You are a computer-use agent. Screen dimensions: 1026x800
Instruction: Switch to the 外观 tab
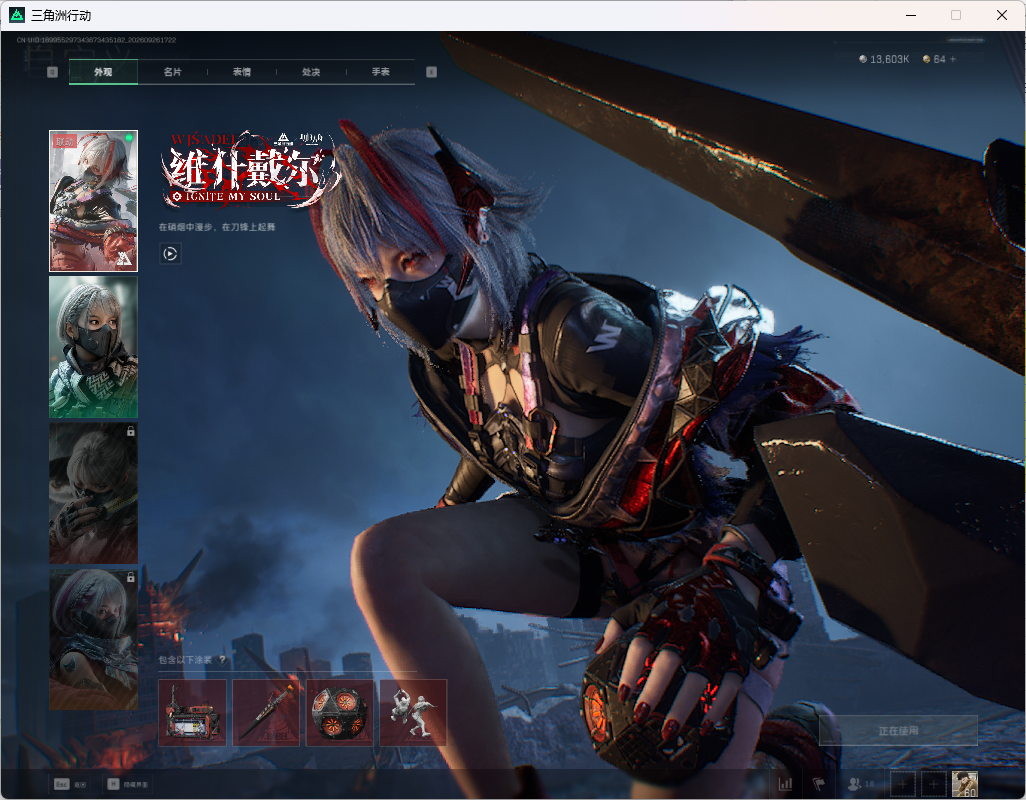click(x=103, y=72)
